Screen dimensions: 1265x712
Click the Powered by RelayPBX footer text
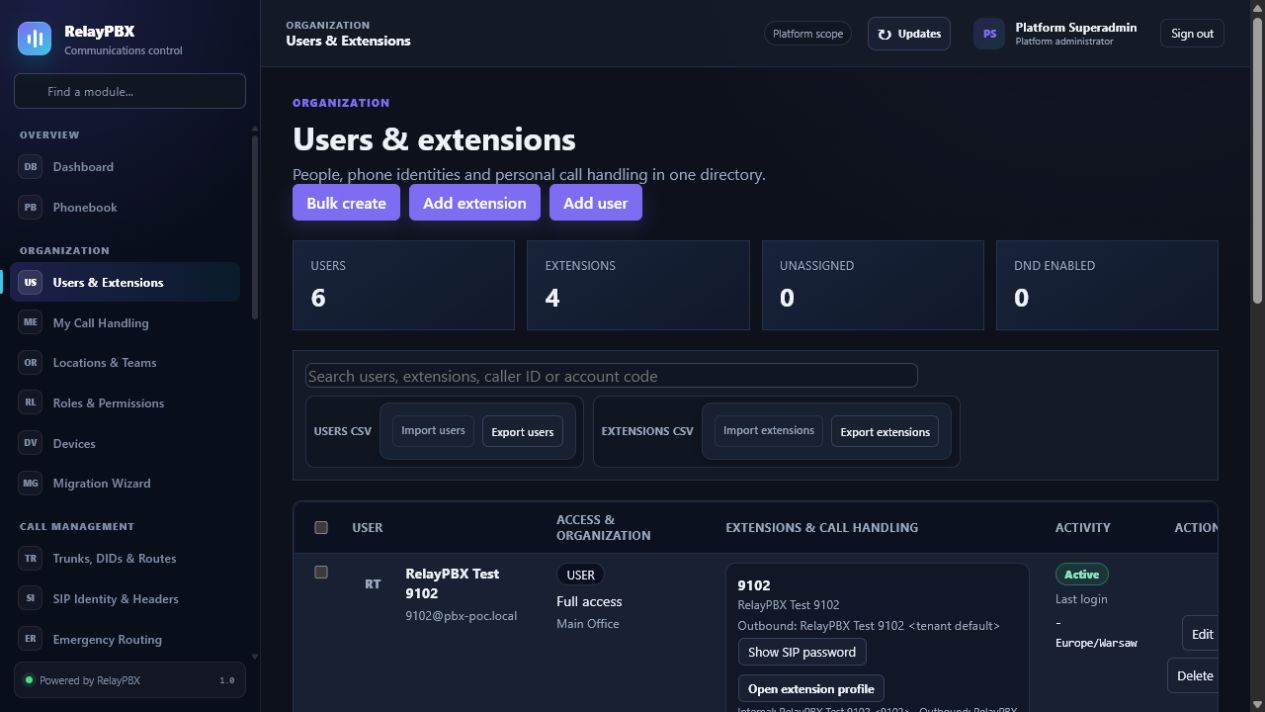(x=90, y=680)
